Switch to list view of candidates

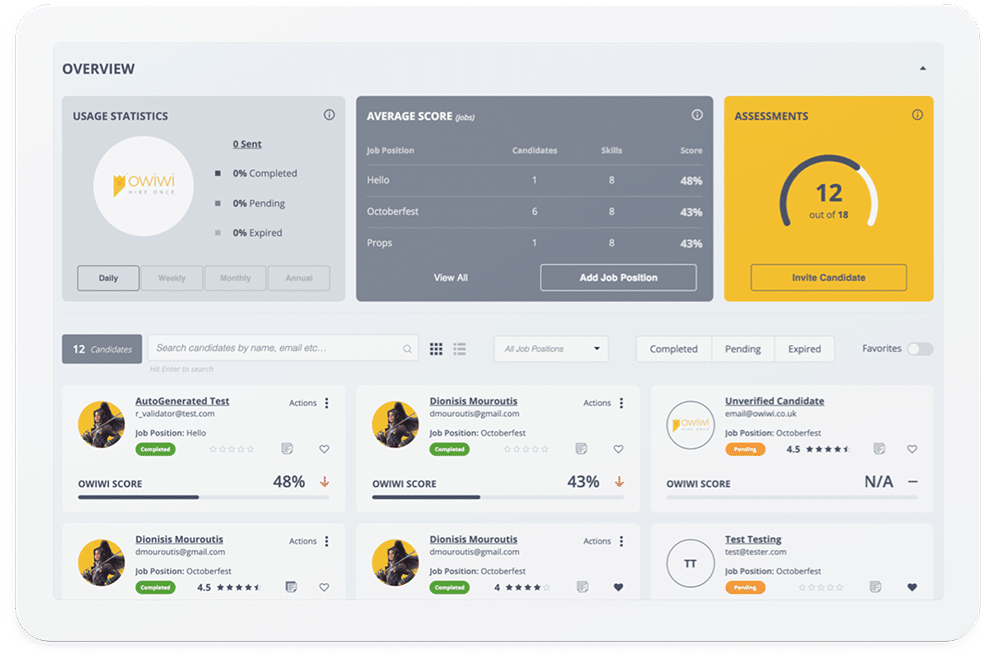point(460,349)
